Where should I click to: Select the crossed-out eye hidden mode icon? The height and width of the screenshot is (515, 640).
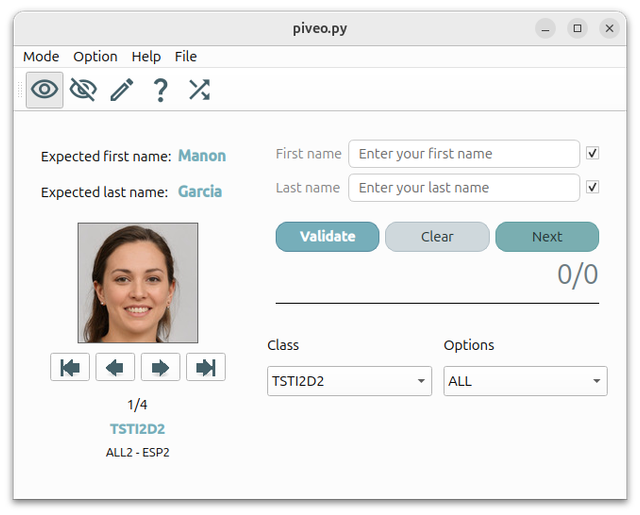83,90
